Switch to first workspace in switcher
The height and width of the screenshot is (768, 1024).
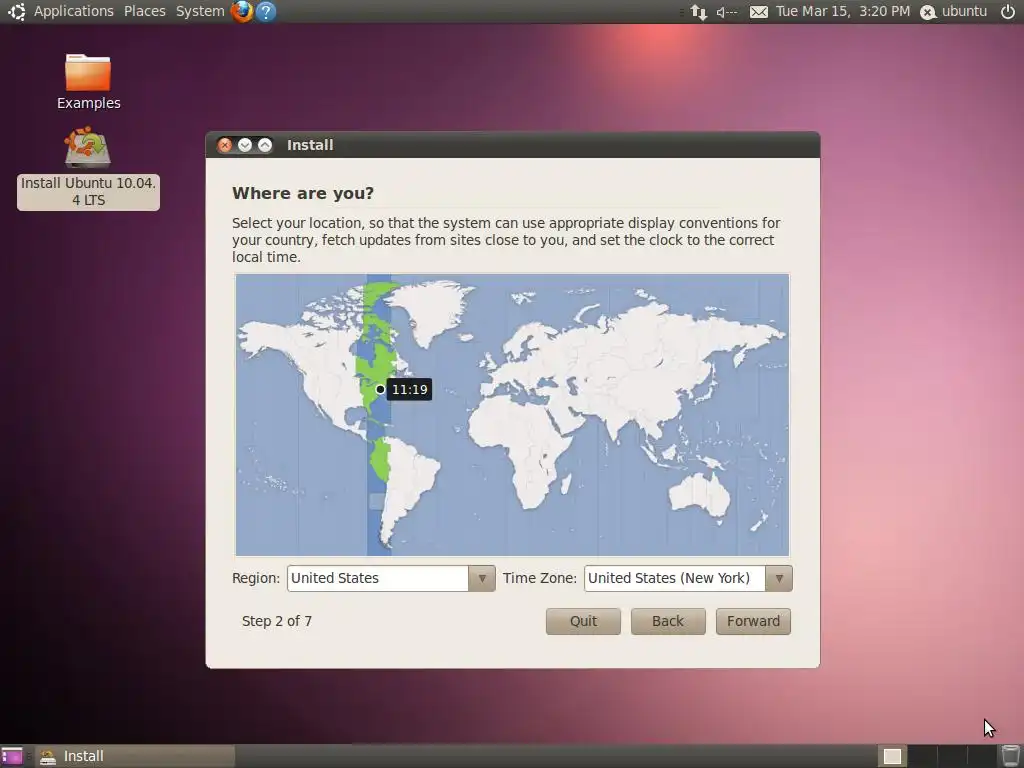click(892, 756)
